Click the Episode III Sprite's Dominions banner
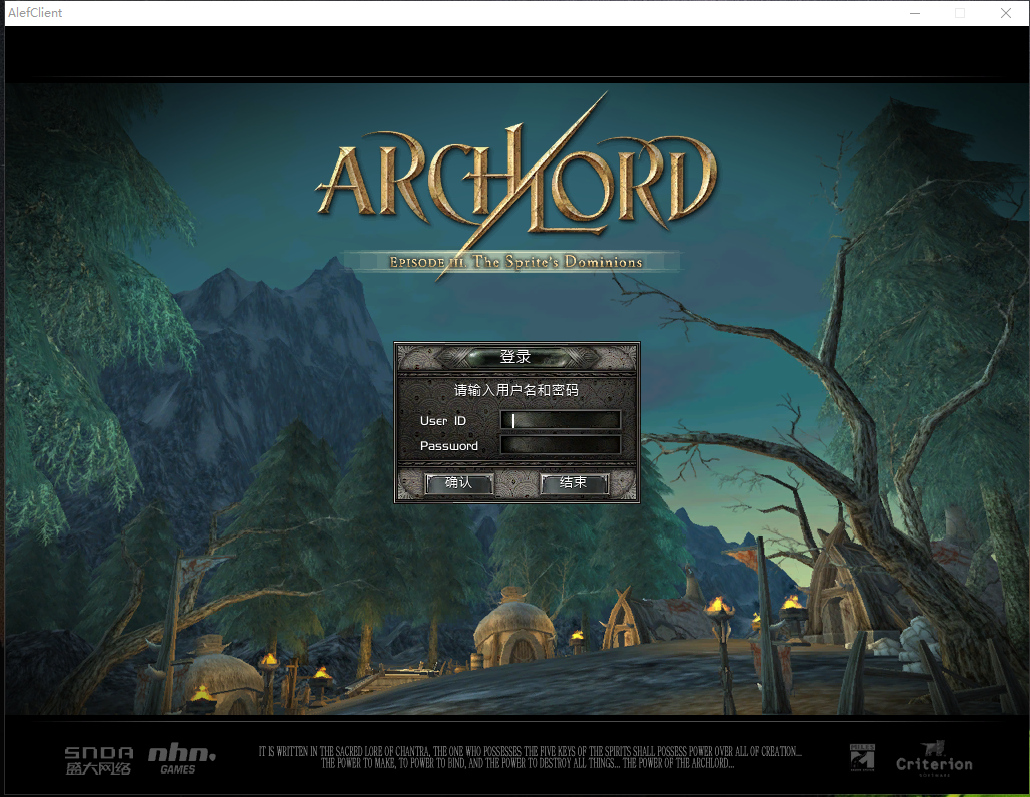The height and width of the screenshot is (797, 1030). 515,263
